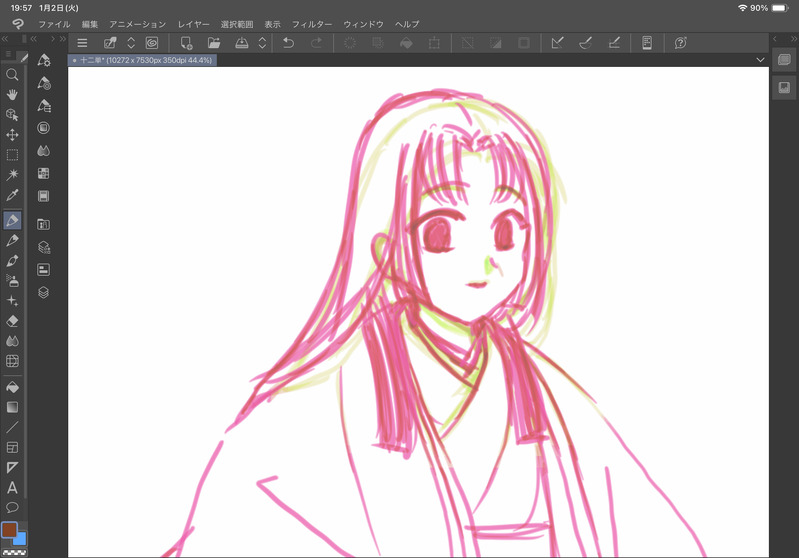Expand right palette dock double arrow
This screenshot has width=799, height=558.
click(x=793, y=39)
